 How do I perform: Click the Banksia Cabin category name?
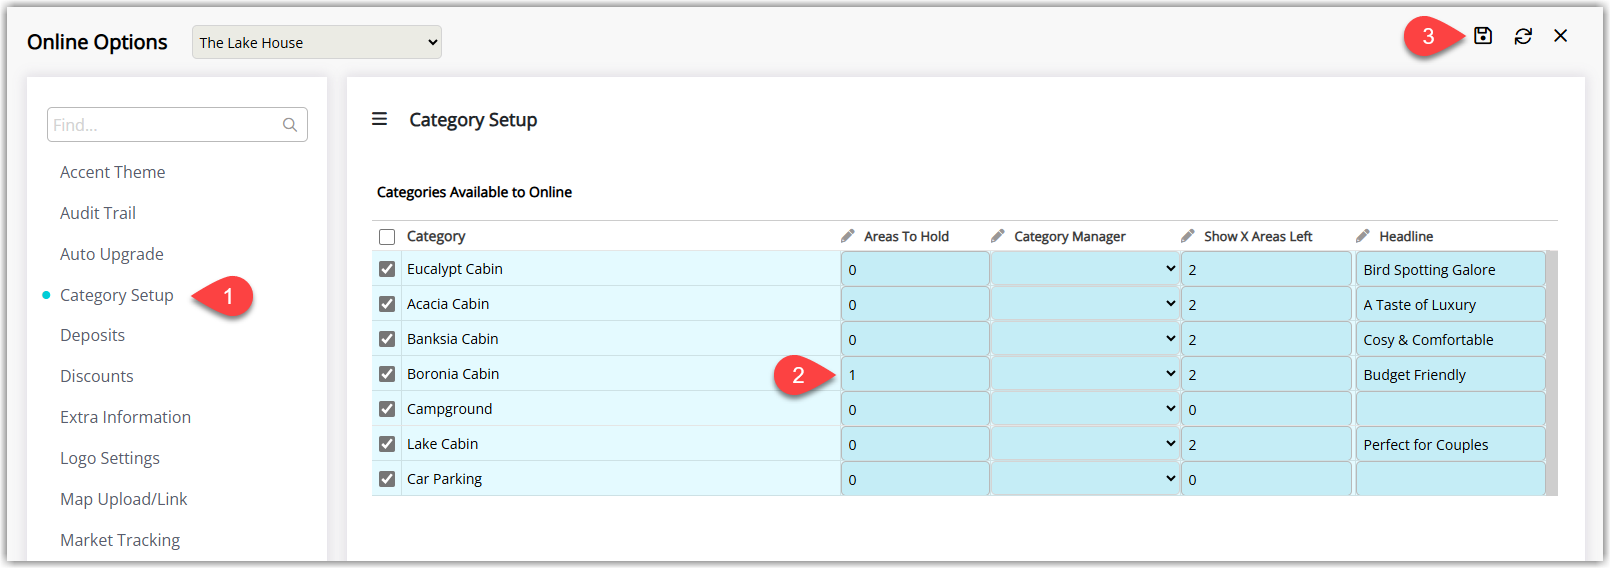click(453, 339)
